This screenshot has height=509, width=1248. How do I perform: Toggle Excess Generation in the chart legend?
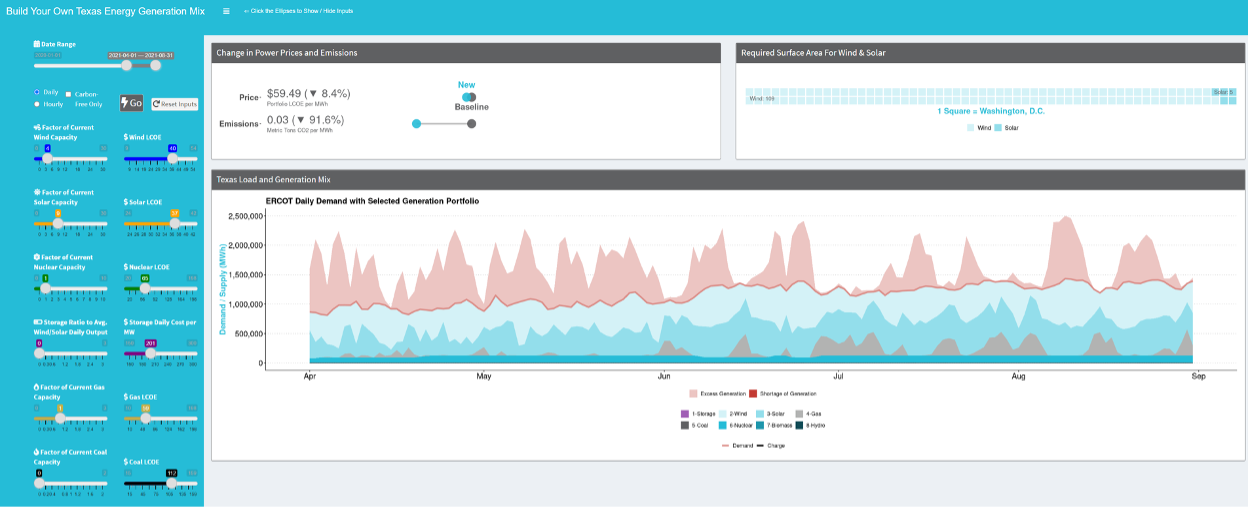pos(694,394)
